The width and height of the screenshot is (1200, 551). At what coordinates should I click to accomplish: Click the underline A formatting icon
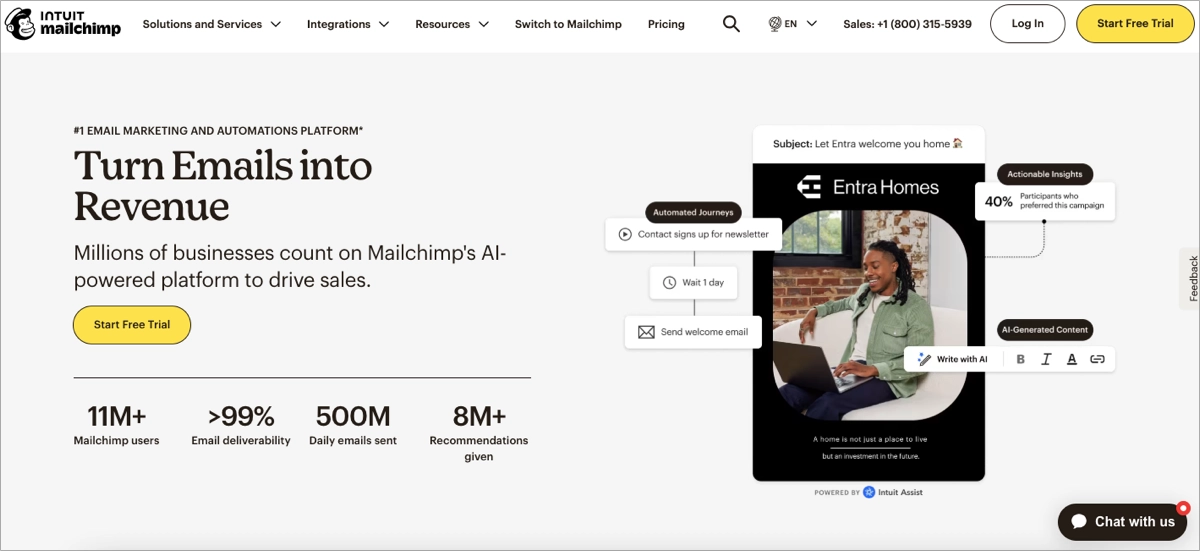(1072, 359)
